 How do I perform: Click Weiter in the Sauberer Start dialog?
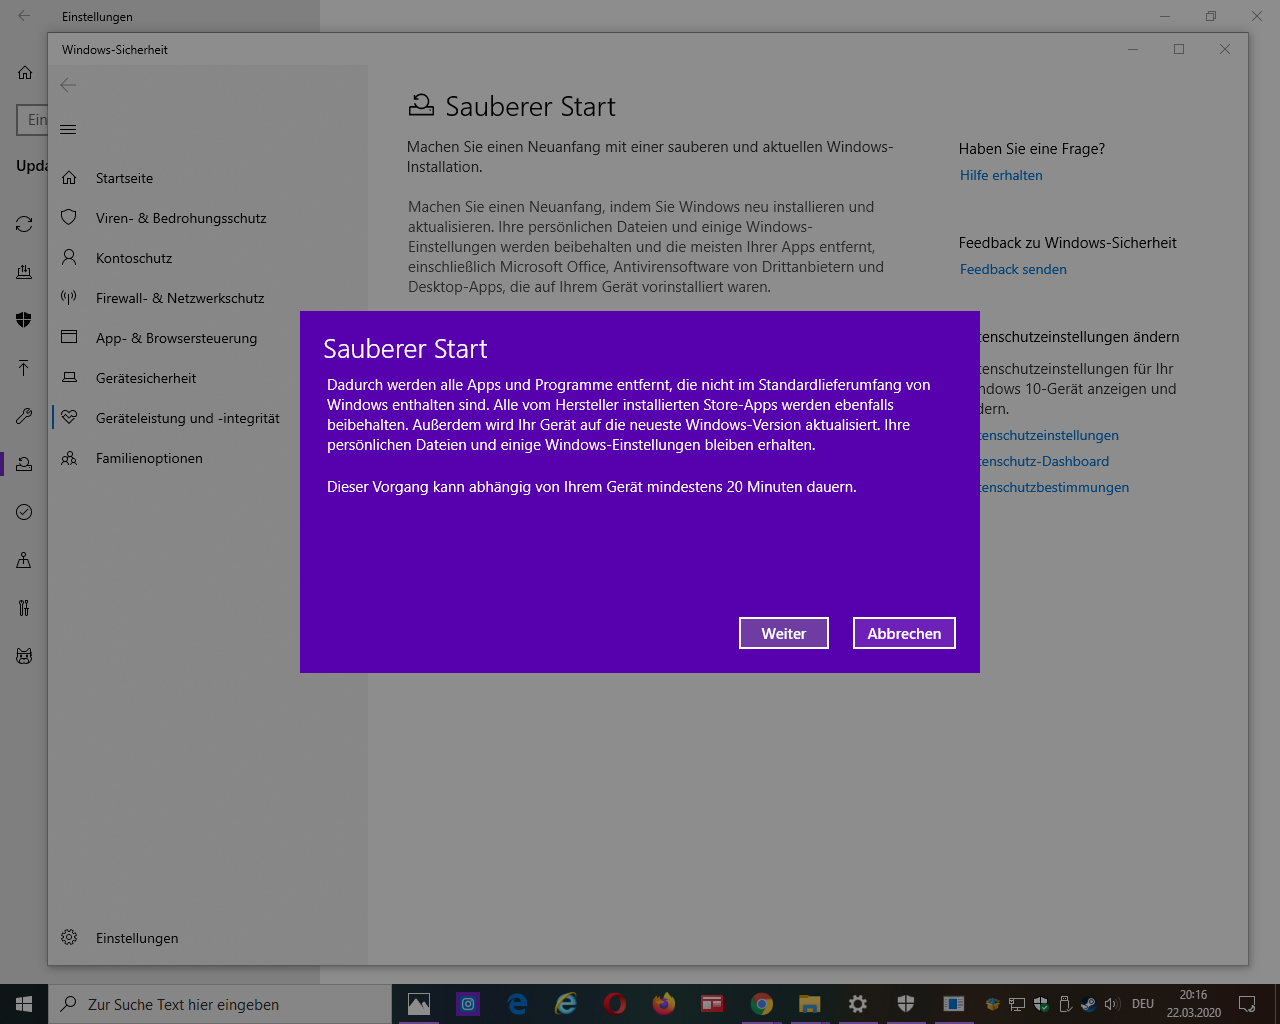[784, 633]
